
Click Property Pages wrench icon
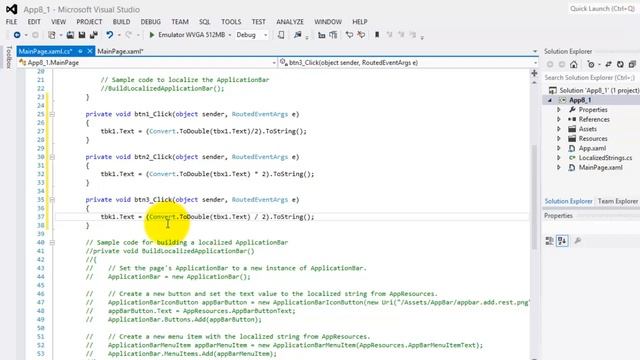coord(578,241)
